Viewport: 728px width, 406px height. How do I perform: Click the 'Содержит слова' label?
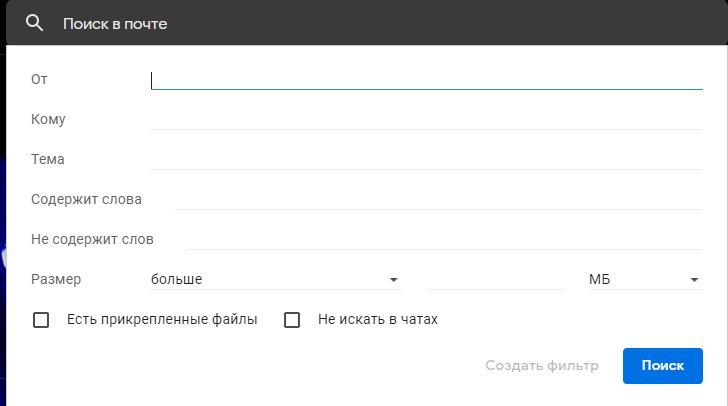tap(86, 199)
